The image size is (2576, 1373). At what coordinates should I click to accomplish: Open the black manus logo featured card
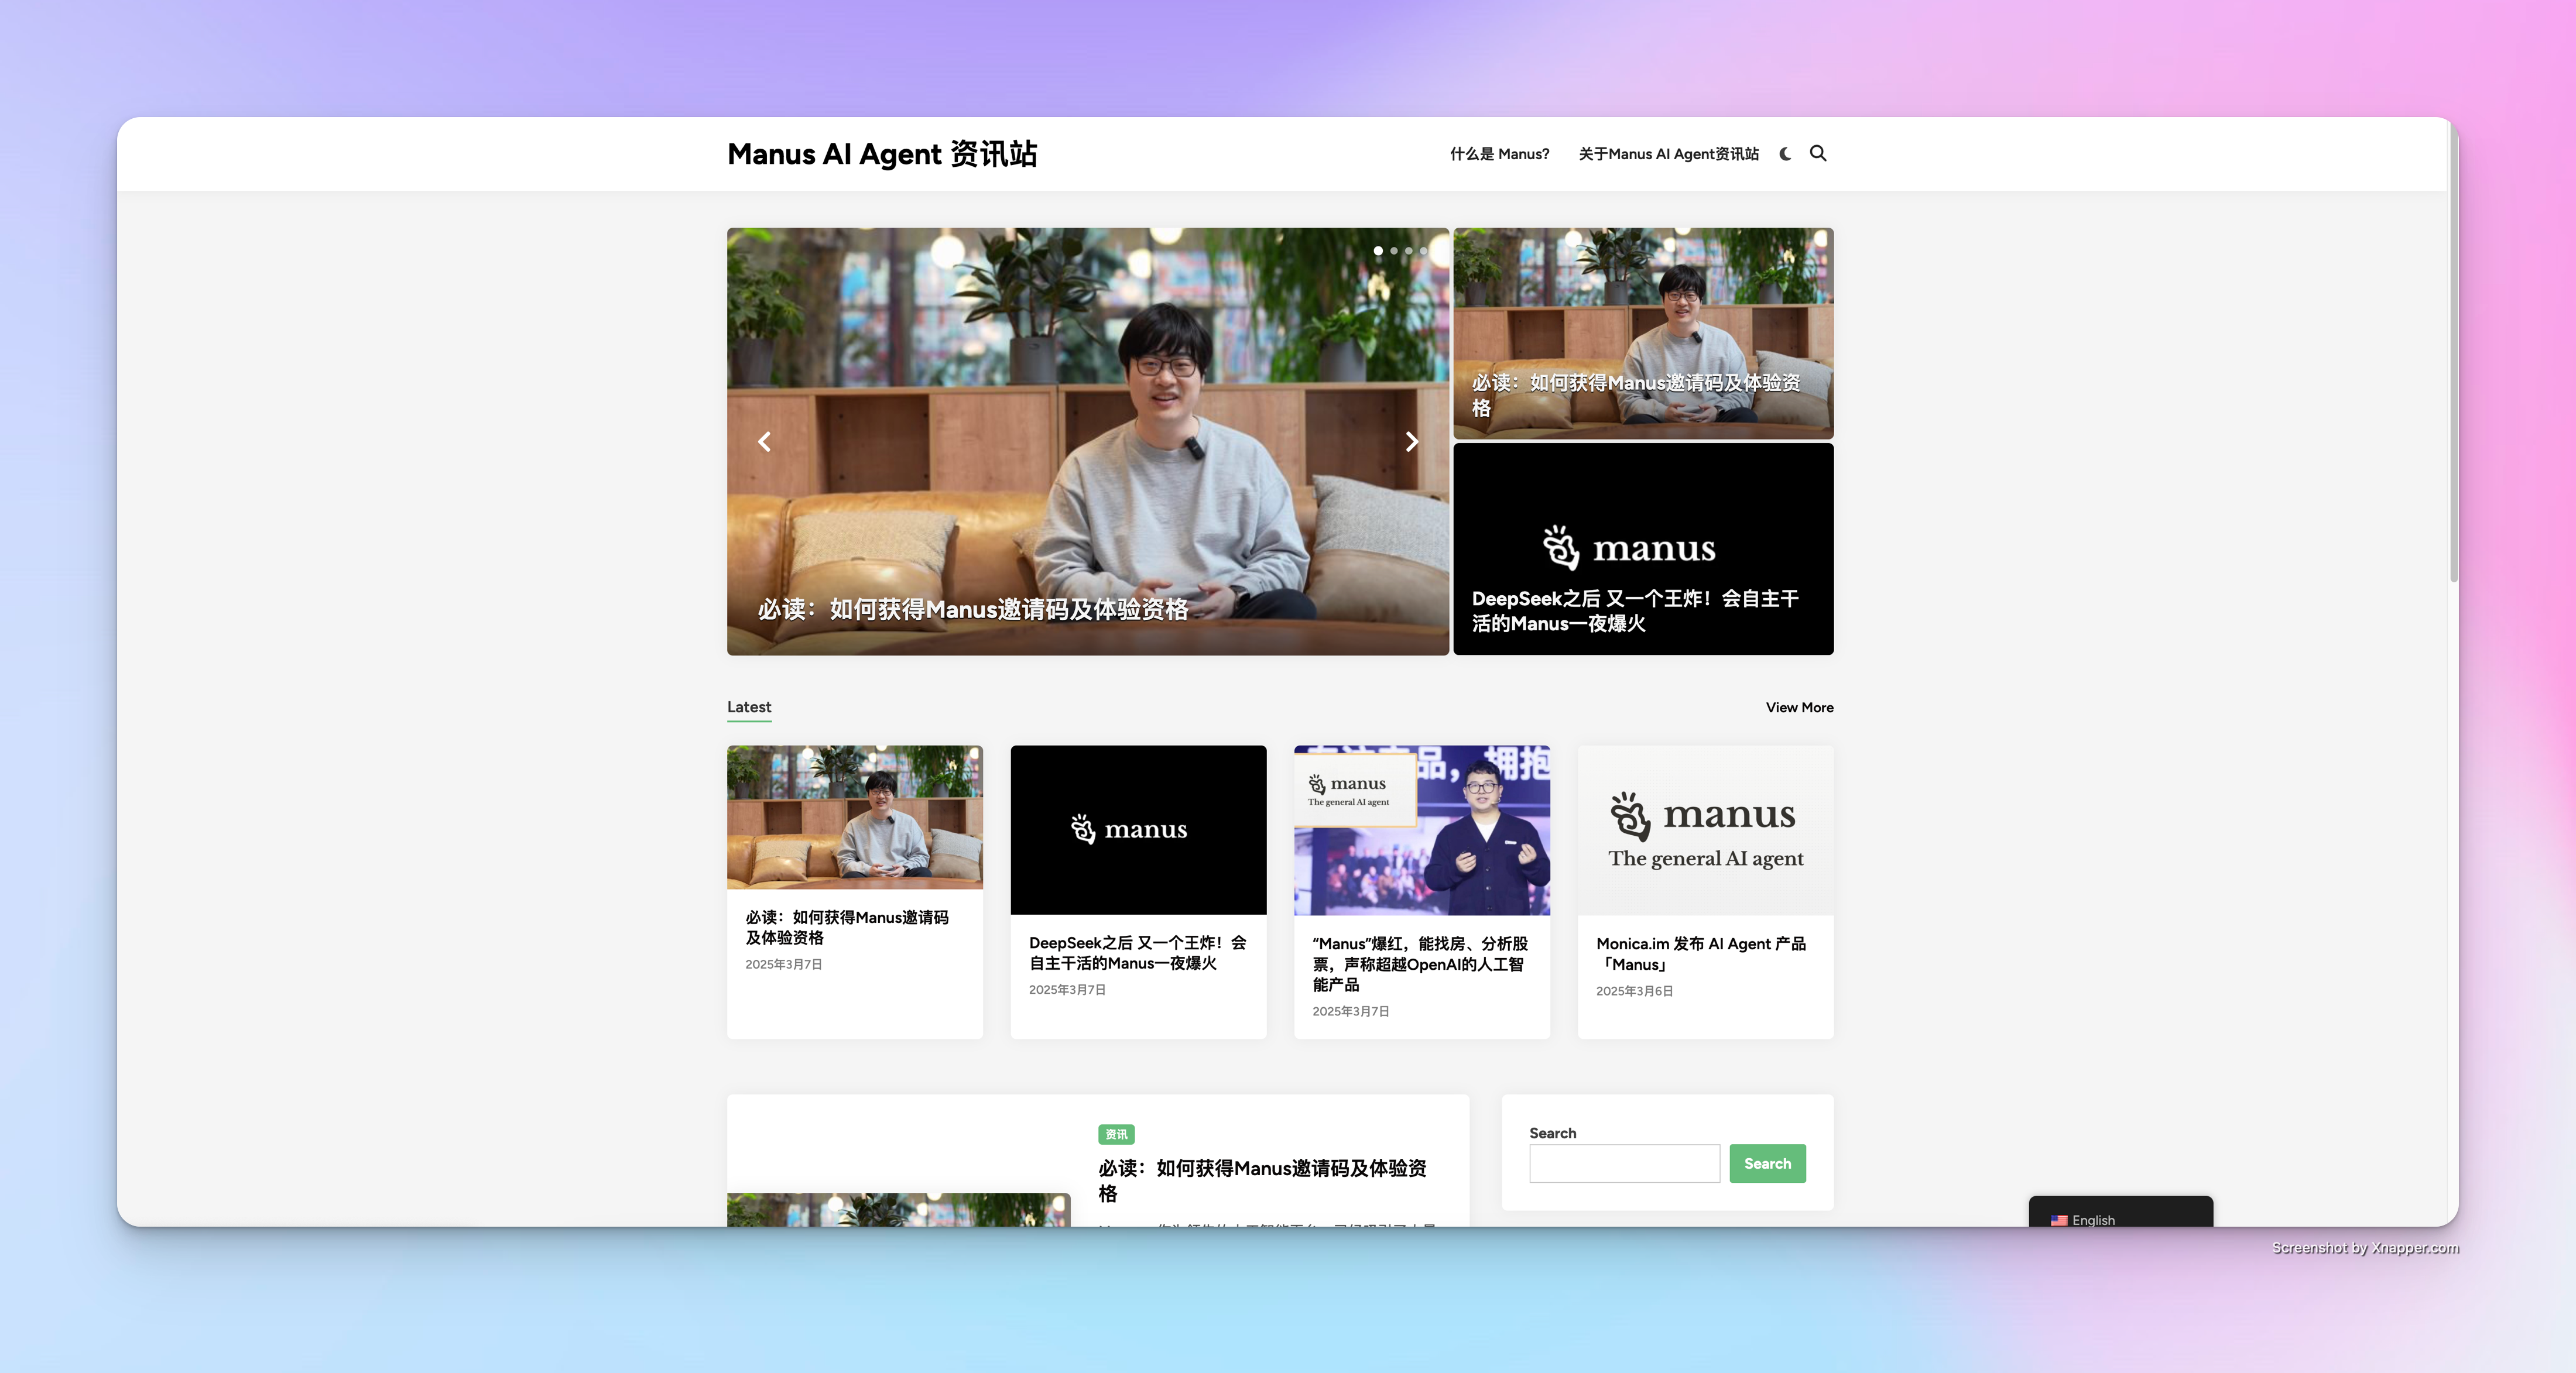click(x=1642, y=548)
